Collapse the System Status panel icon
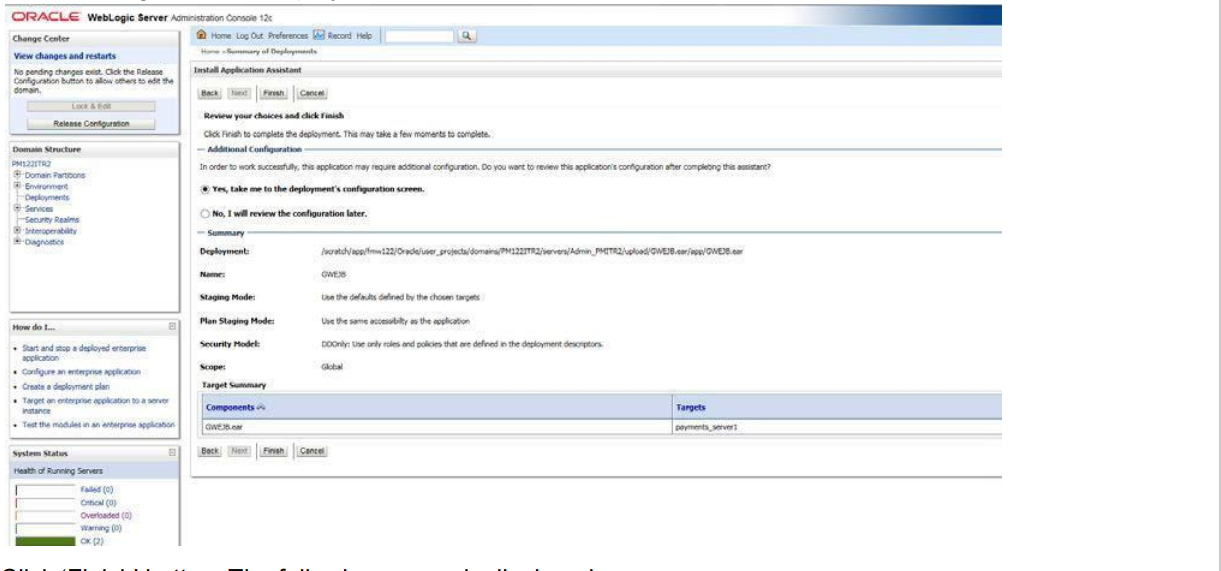 click(172, 453)
